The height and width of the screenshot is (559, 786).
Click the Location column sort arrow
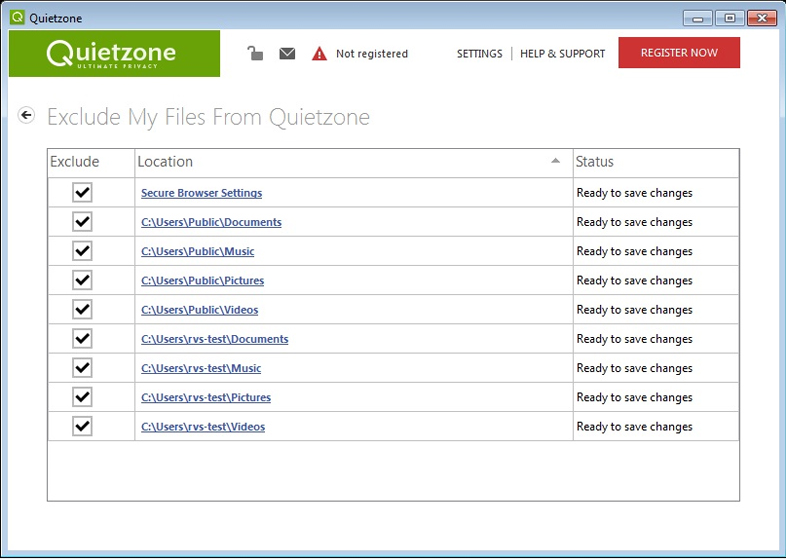[556, 161]
